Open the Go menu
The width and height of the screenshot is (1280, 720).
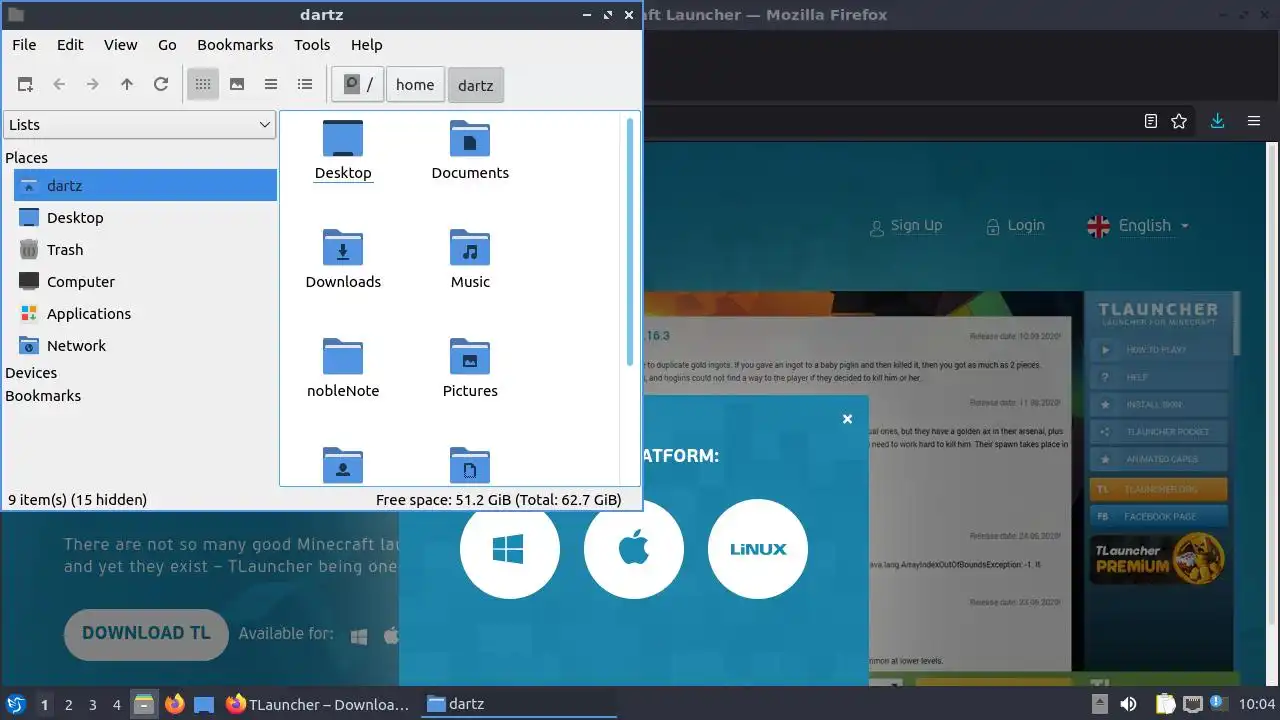click(x=167, y=45)
